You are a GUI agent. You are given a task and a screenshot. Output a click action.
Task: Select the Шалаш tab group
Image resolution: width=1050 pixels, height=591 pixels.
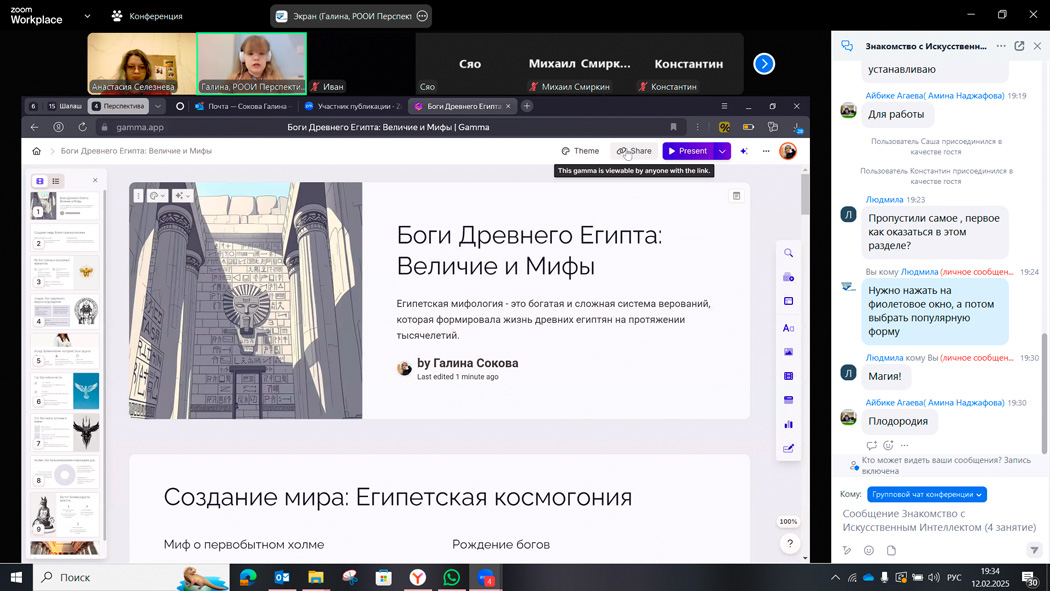click(x=64, y=106)
